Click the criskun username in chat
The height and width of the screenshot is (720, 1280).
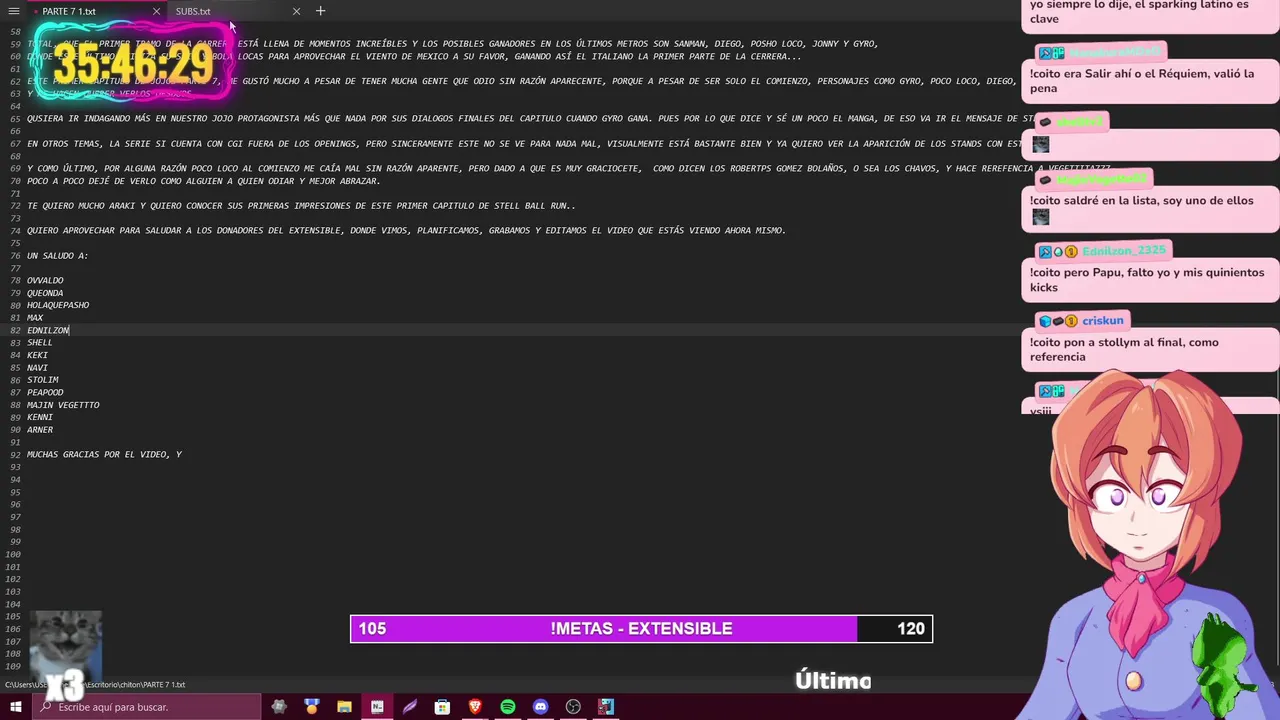[1102, 321]
